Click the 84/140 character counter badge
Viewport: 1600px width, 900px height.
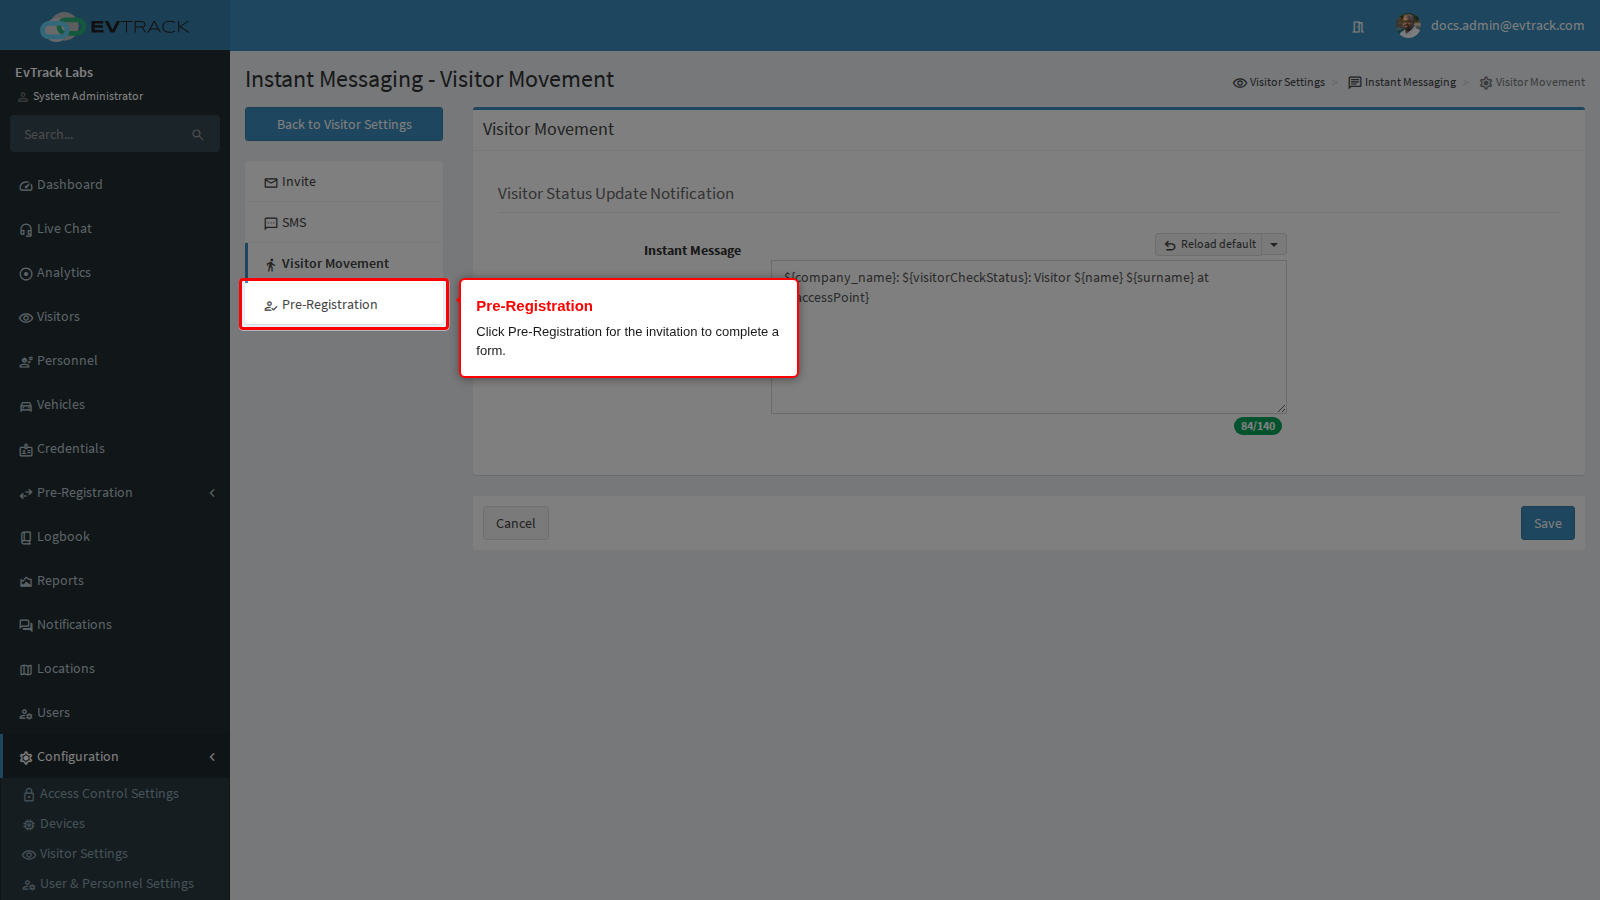tap(1258, 426)
